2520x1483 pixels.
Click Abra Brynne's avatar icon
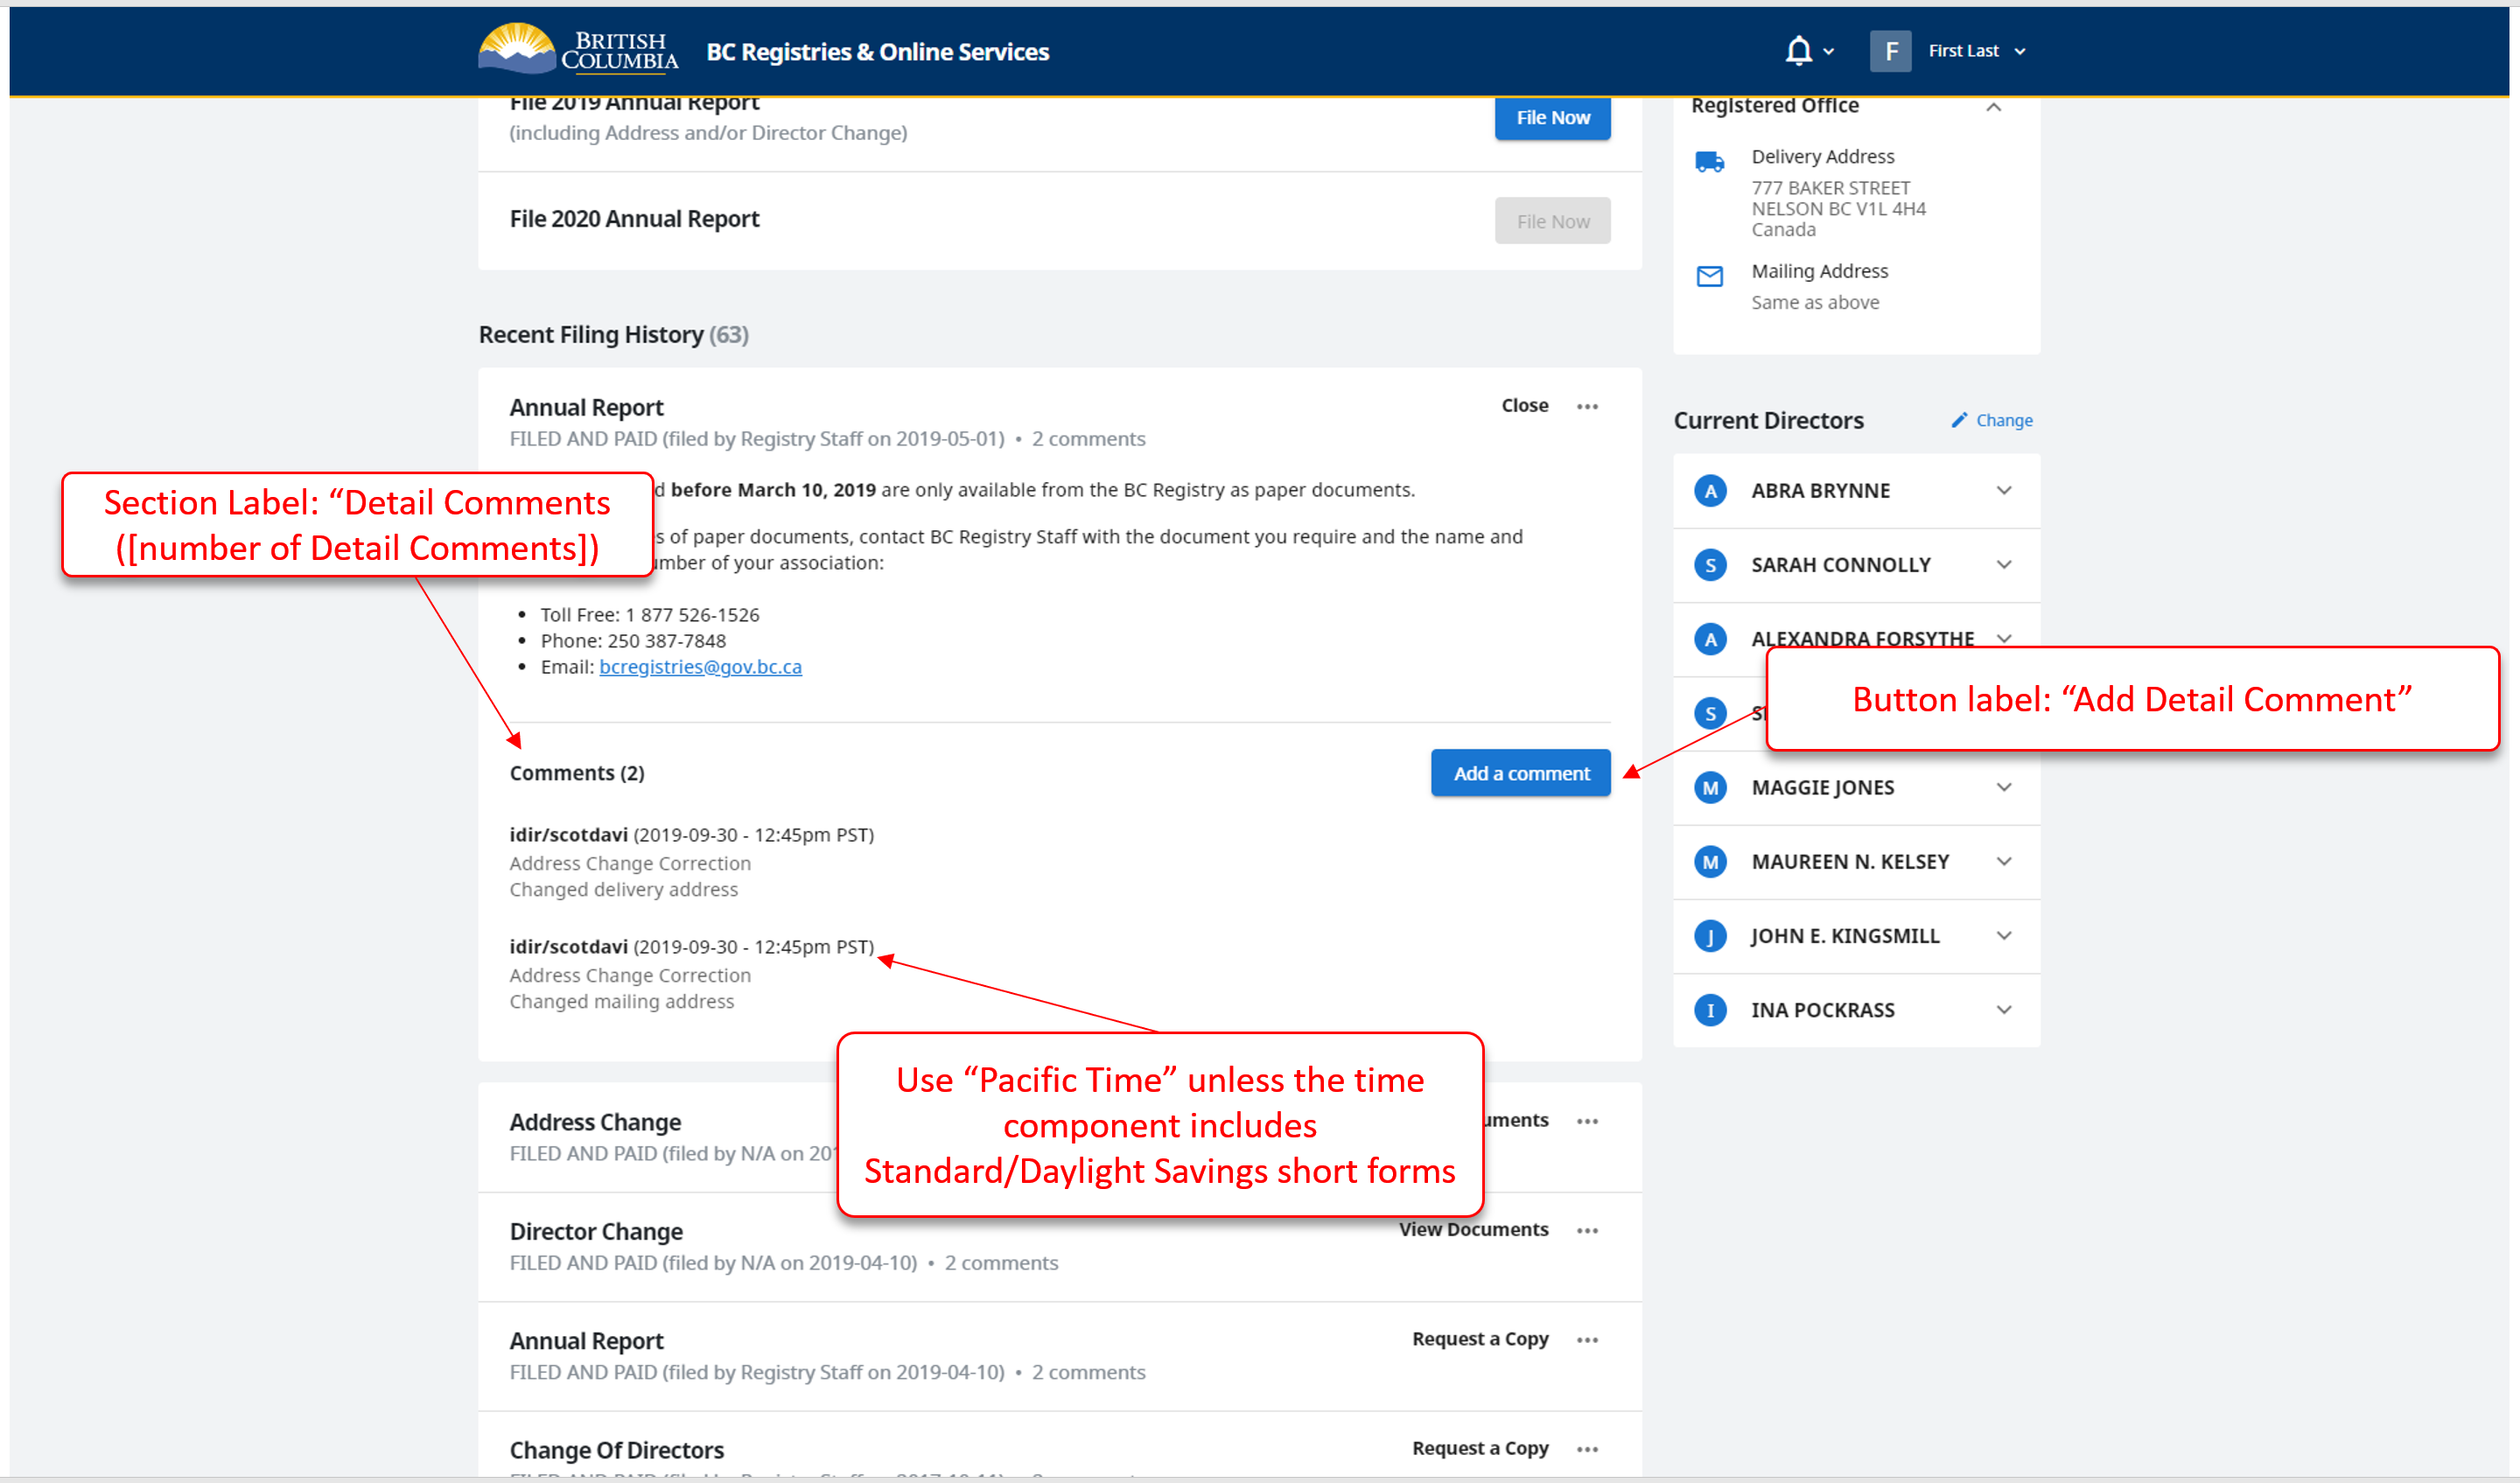[1710, 491]
